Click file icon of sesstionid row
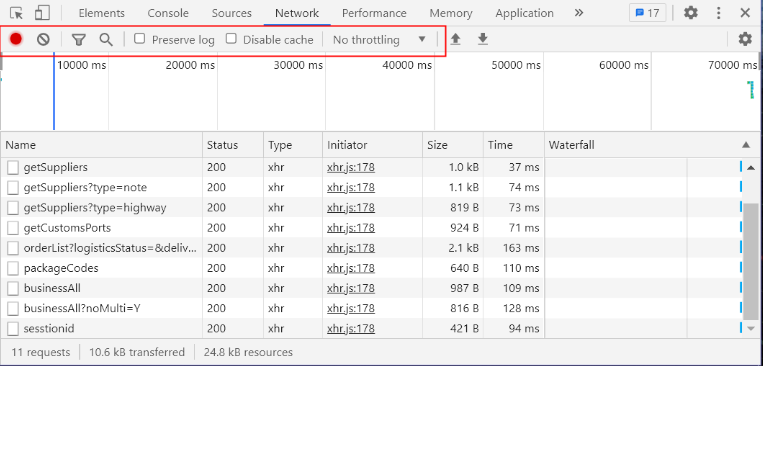The height and width of the screenshot is (470, 763). (x=13, y=328)
